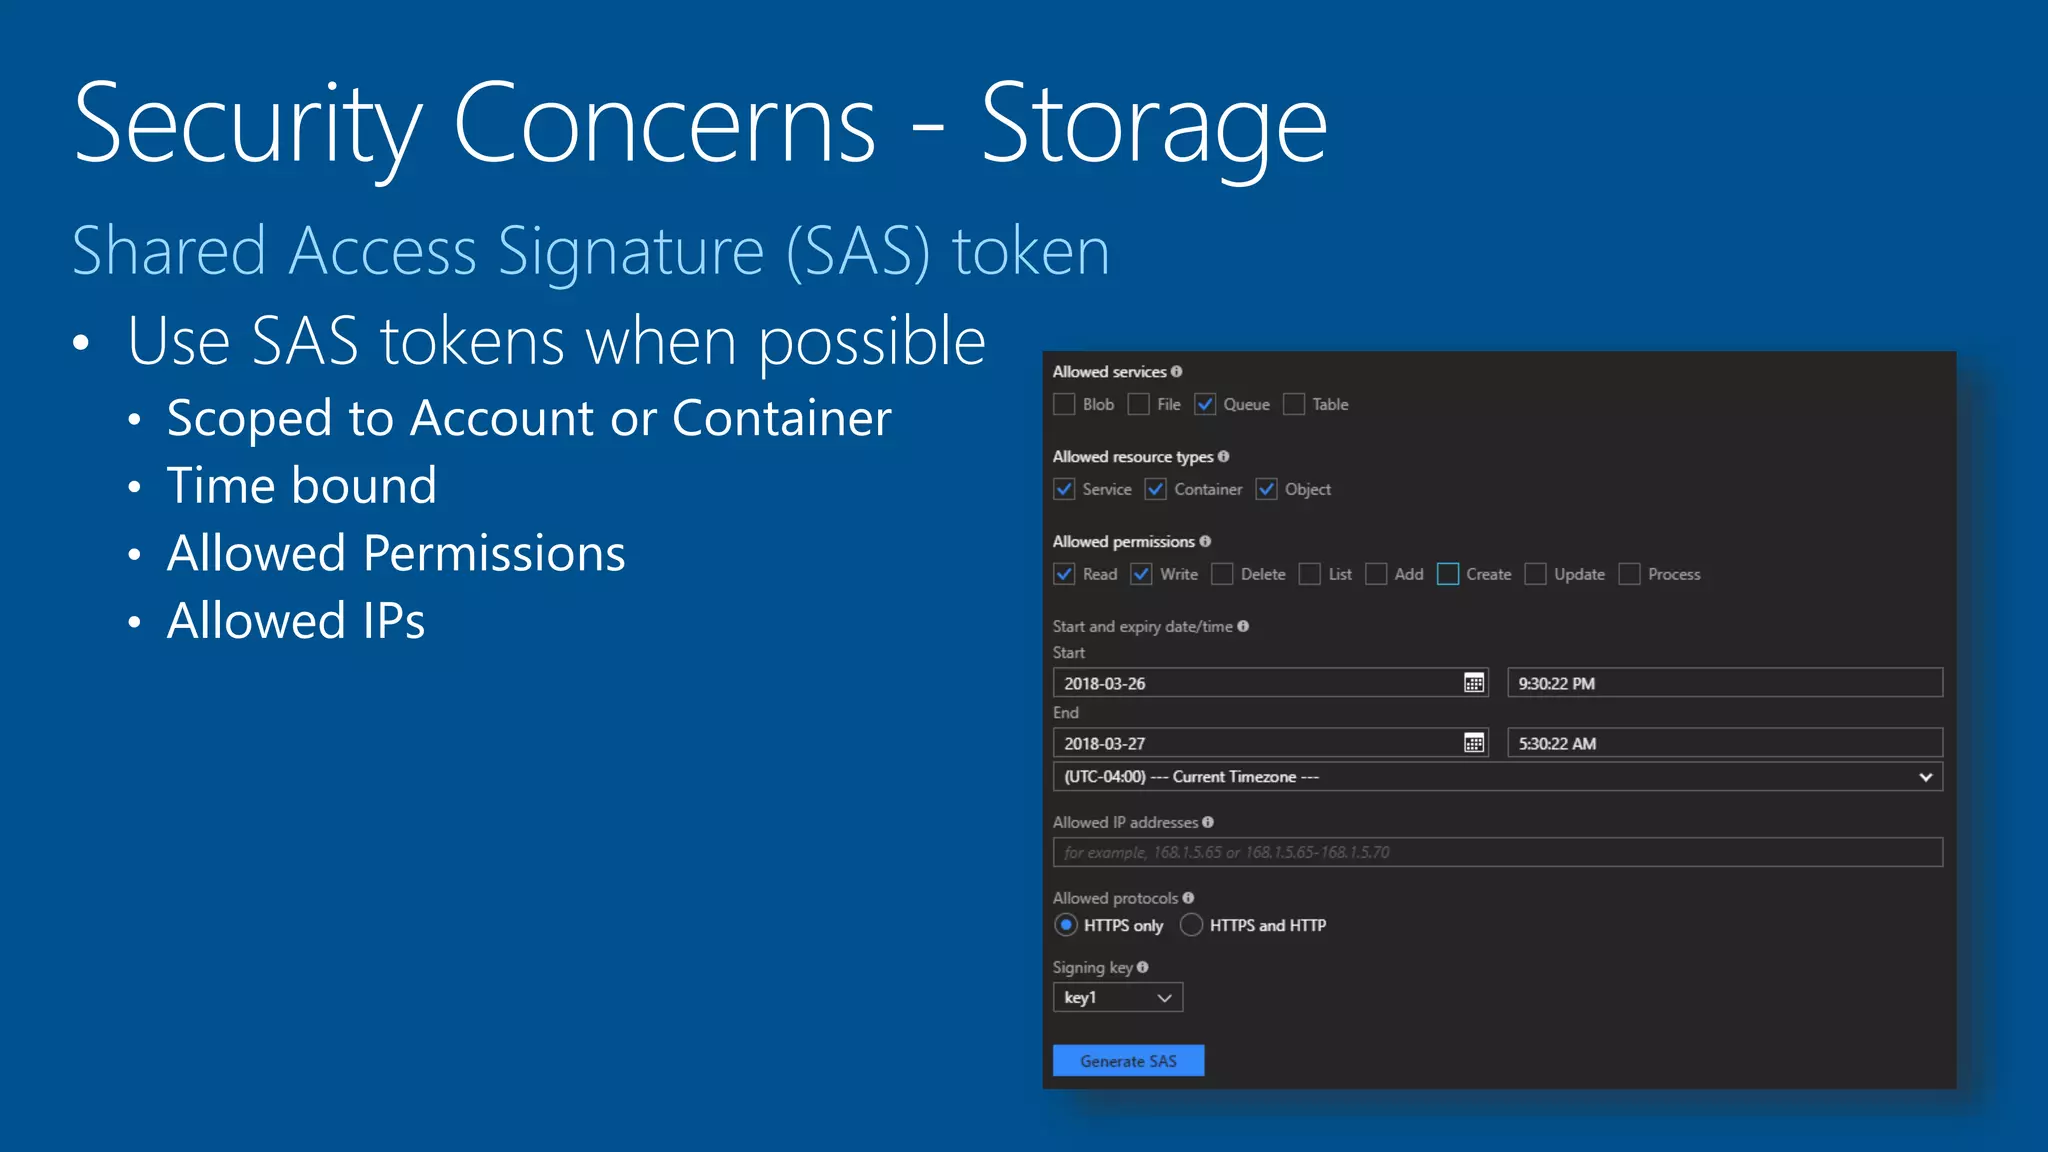Enable the Blob service checkbox
2048x1152 pixels.
(x=1064, y=404)
